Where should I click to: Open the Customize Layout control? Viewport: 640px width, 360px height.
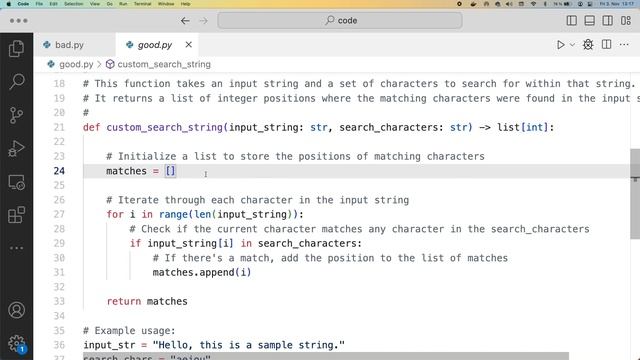[x=626, y=20]
